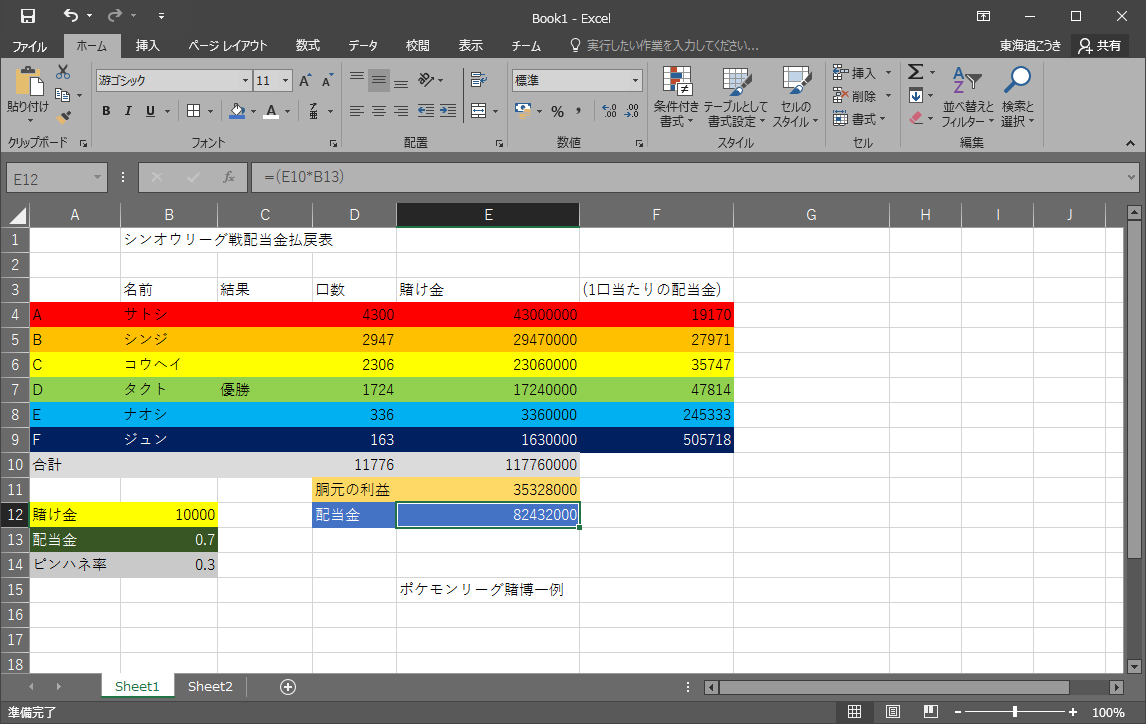This screenshot has width=1146, height=724.
Task: Click the AutoSum sigma icon
Action: pos(915,72)
